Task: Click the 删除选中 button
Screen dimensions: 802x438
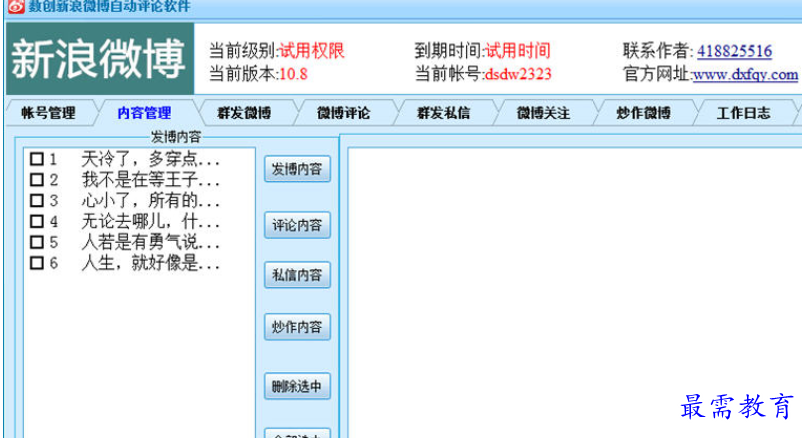Action: click(297, 386)
